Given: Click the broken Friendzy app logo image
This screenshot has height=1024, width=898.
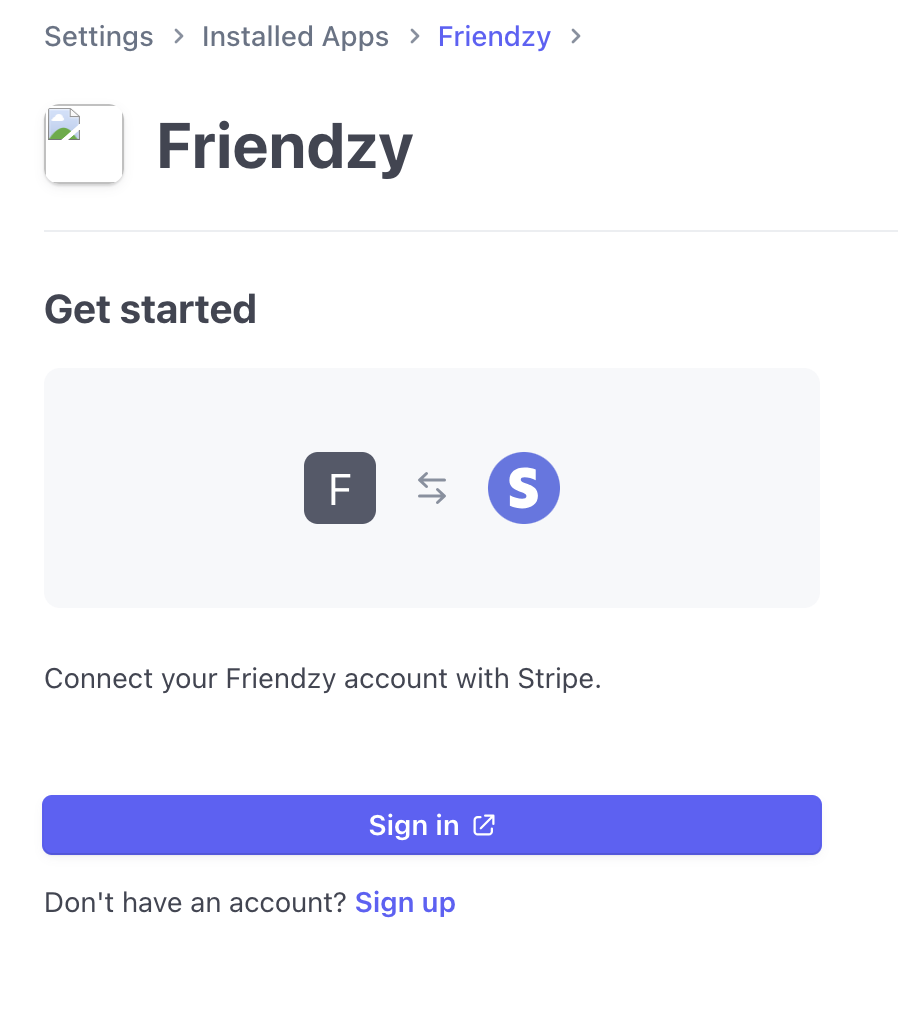Looking at the screenshot, I should 84,144.
